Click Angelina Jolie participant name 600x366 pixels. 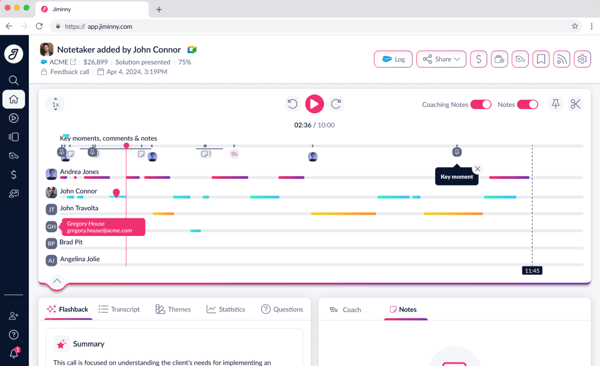coord(80,259)
